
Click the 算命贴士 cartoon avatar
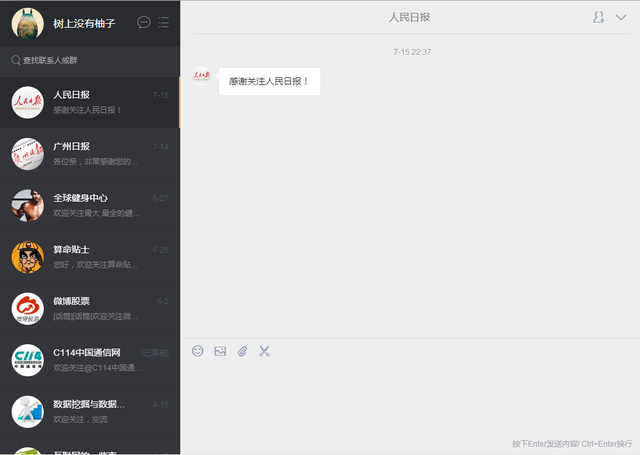pos(28,257)
